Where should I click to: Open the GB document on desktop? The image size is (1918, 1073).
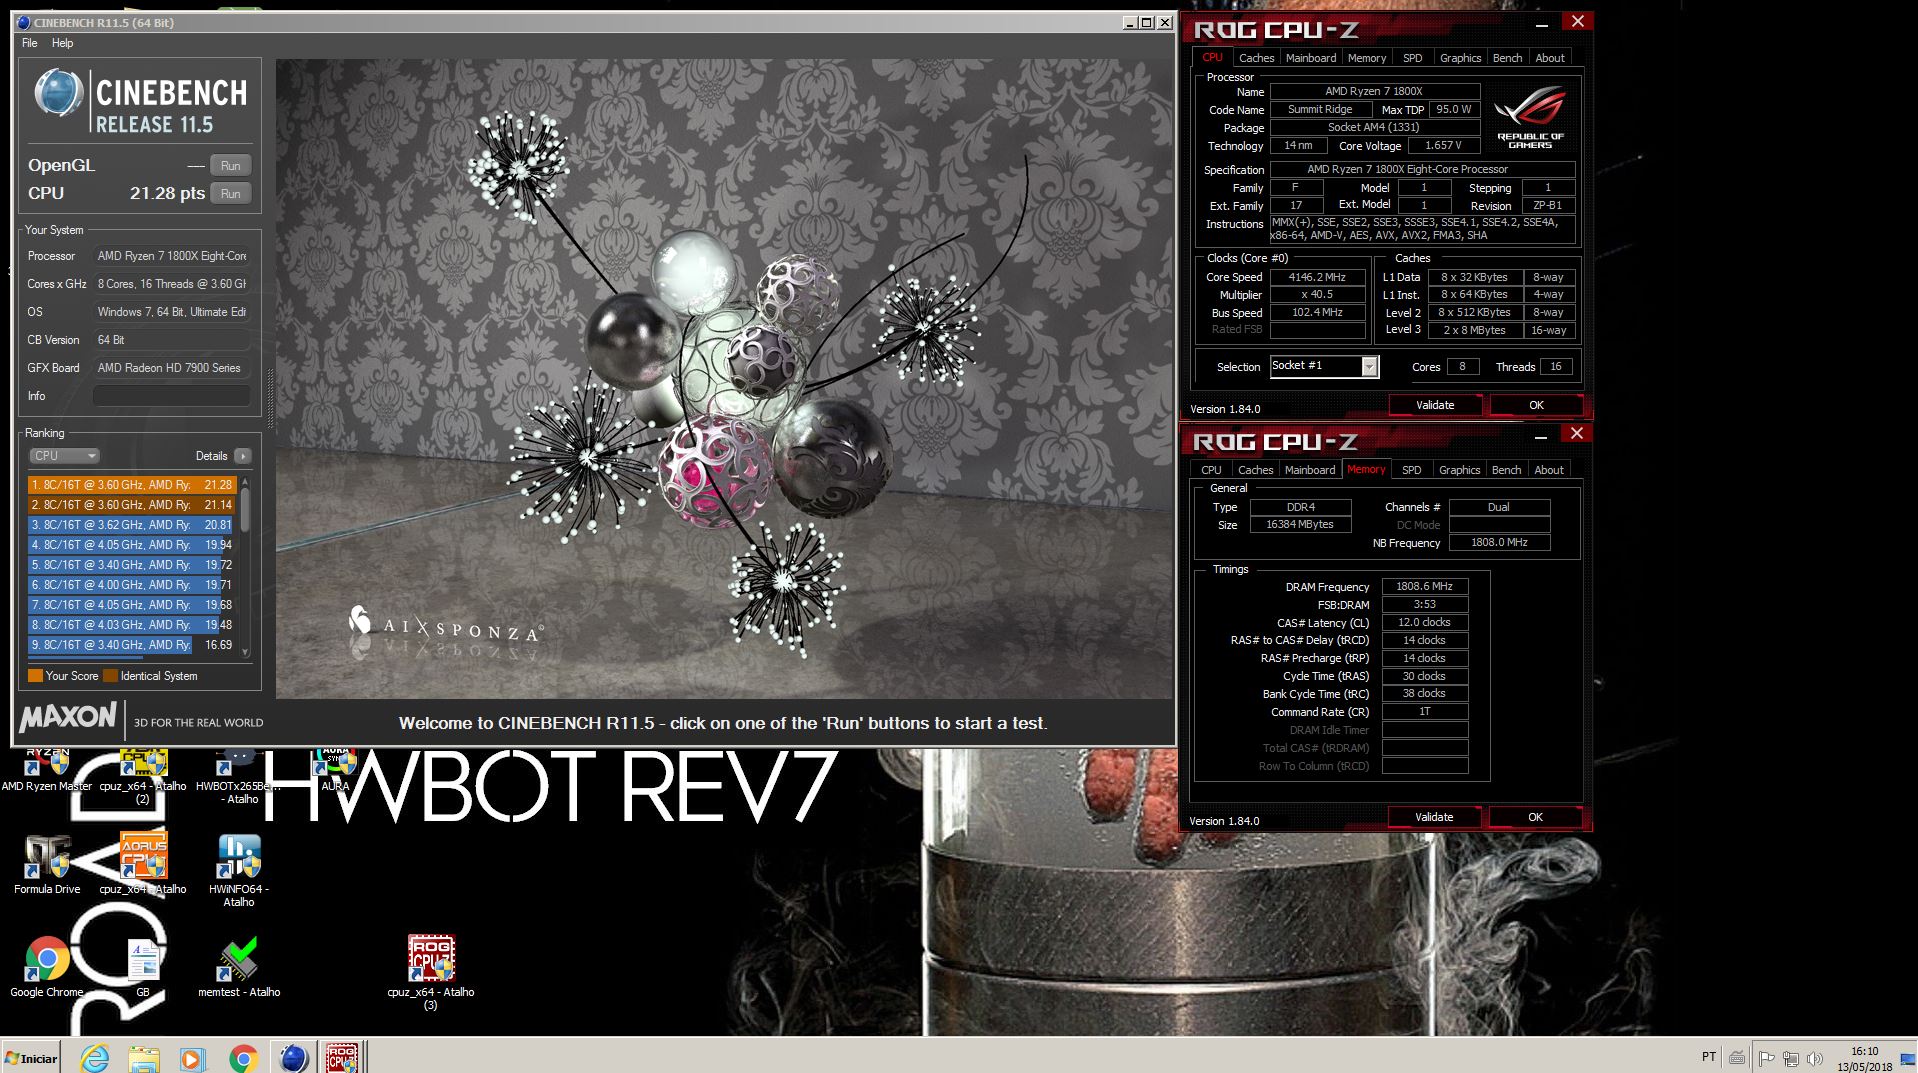143,967
